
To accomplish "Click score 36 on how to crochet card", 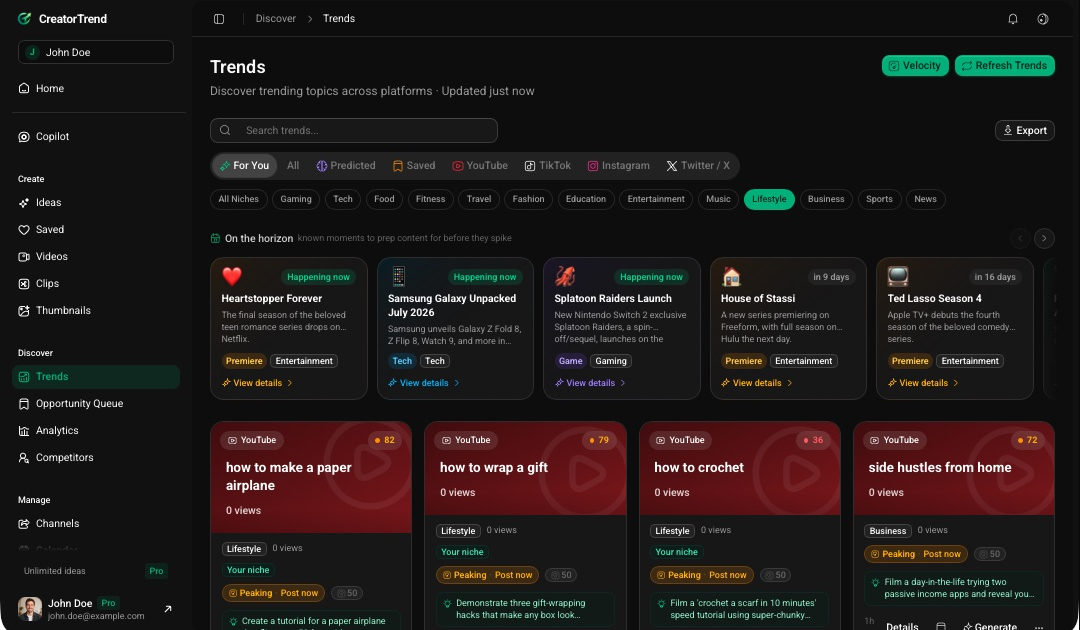I will [813, 440].
